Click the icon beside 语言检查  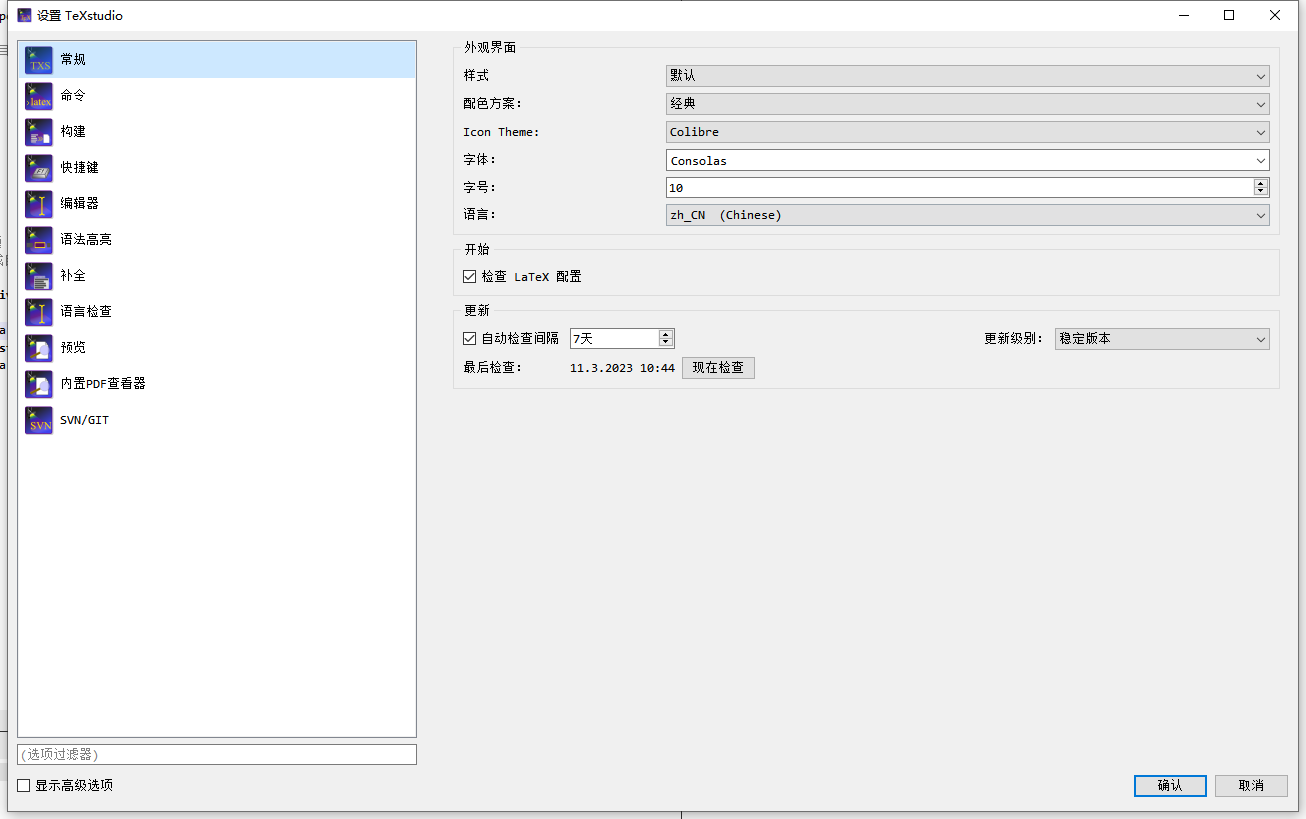click(39, 311)
